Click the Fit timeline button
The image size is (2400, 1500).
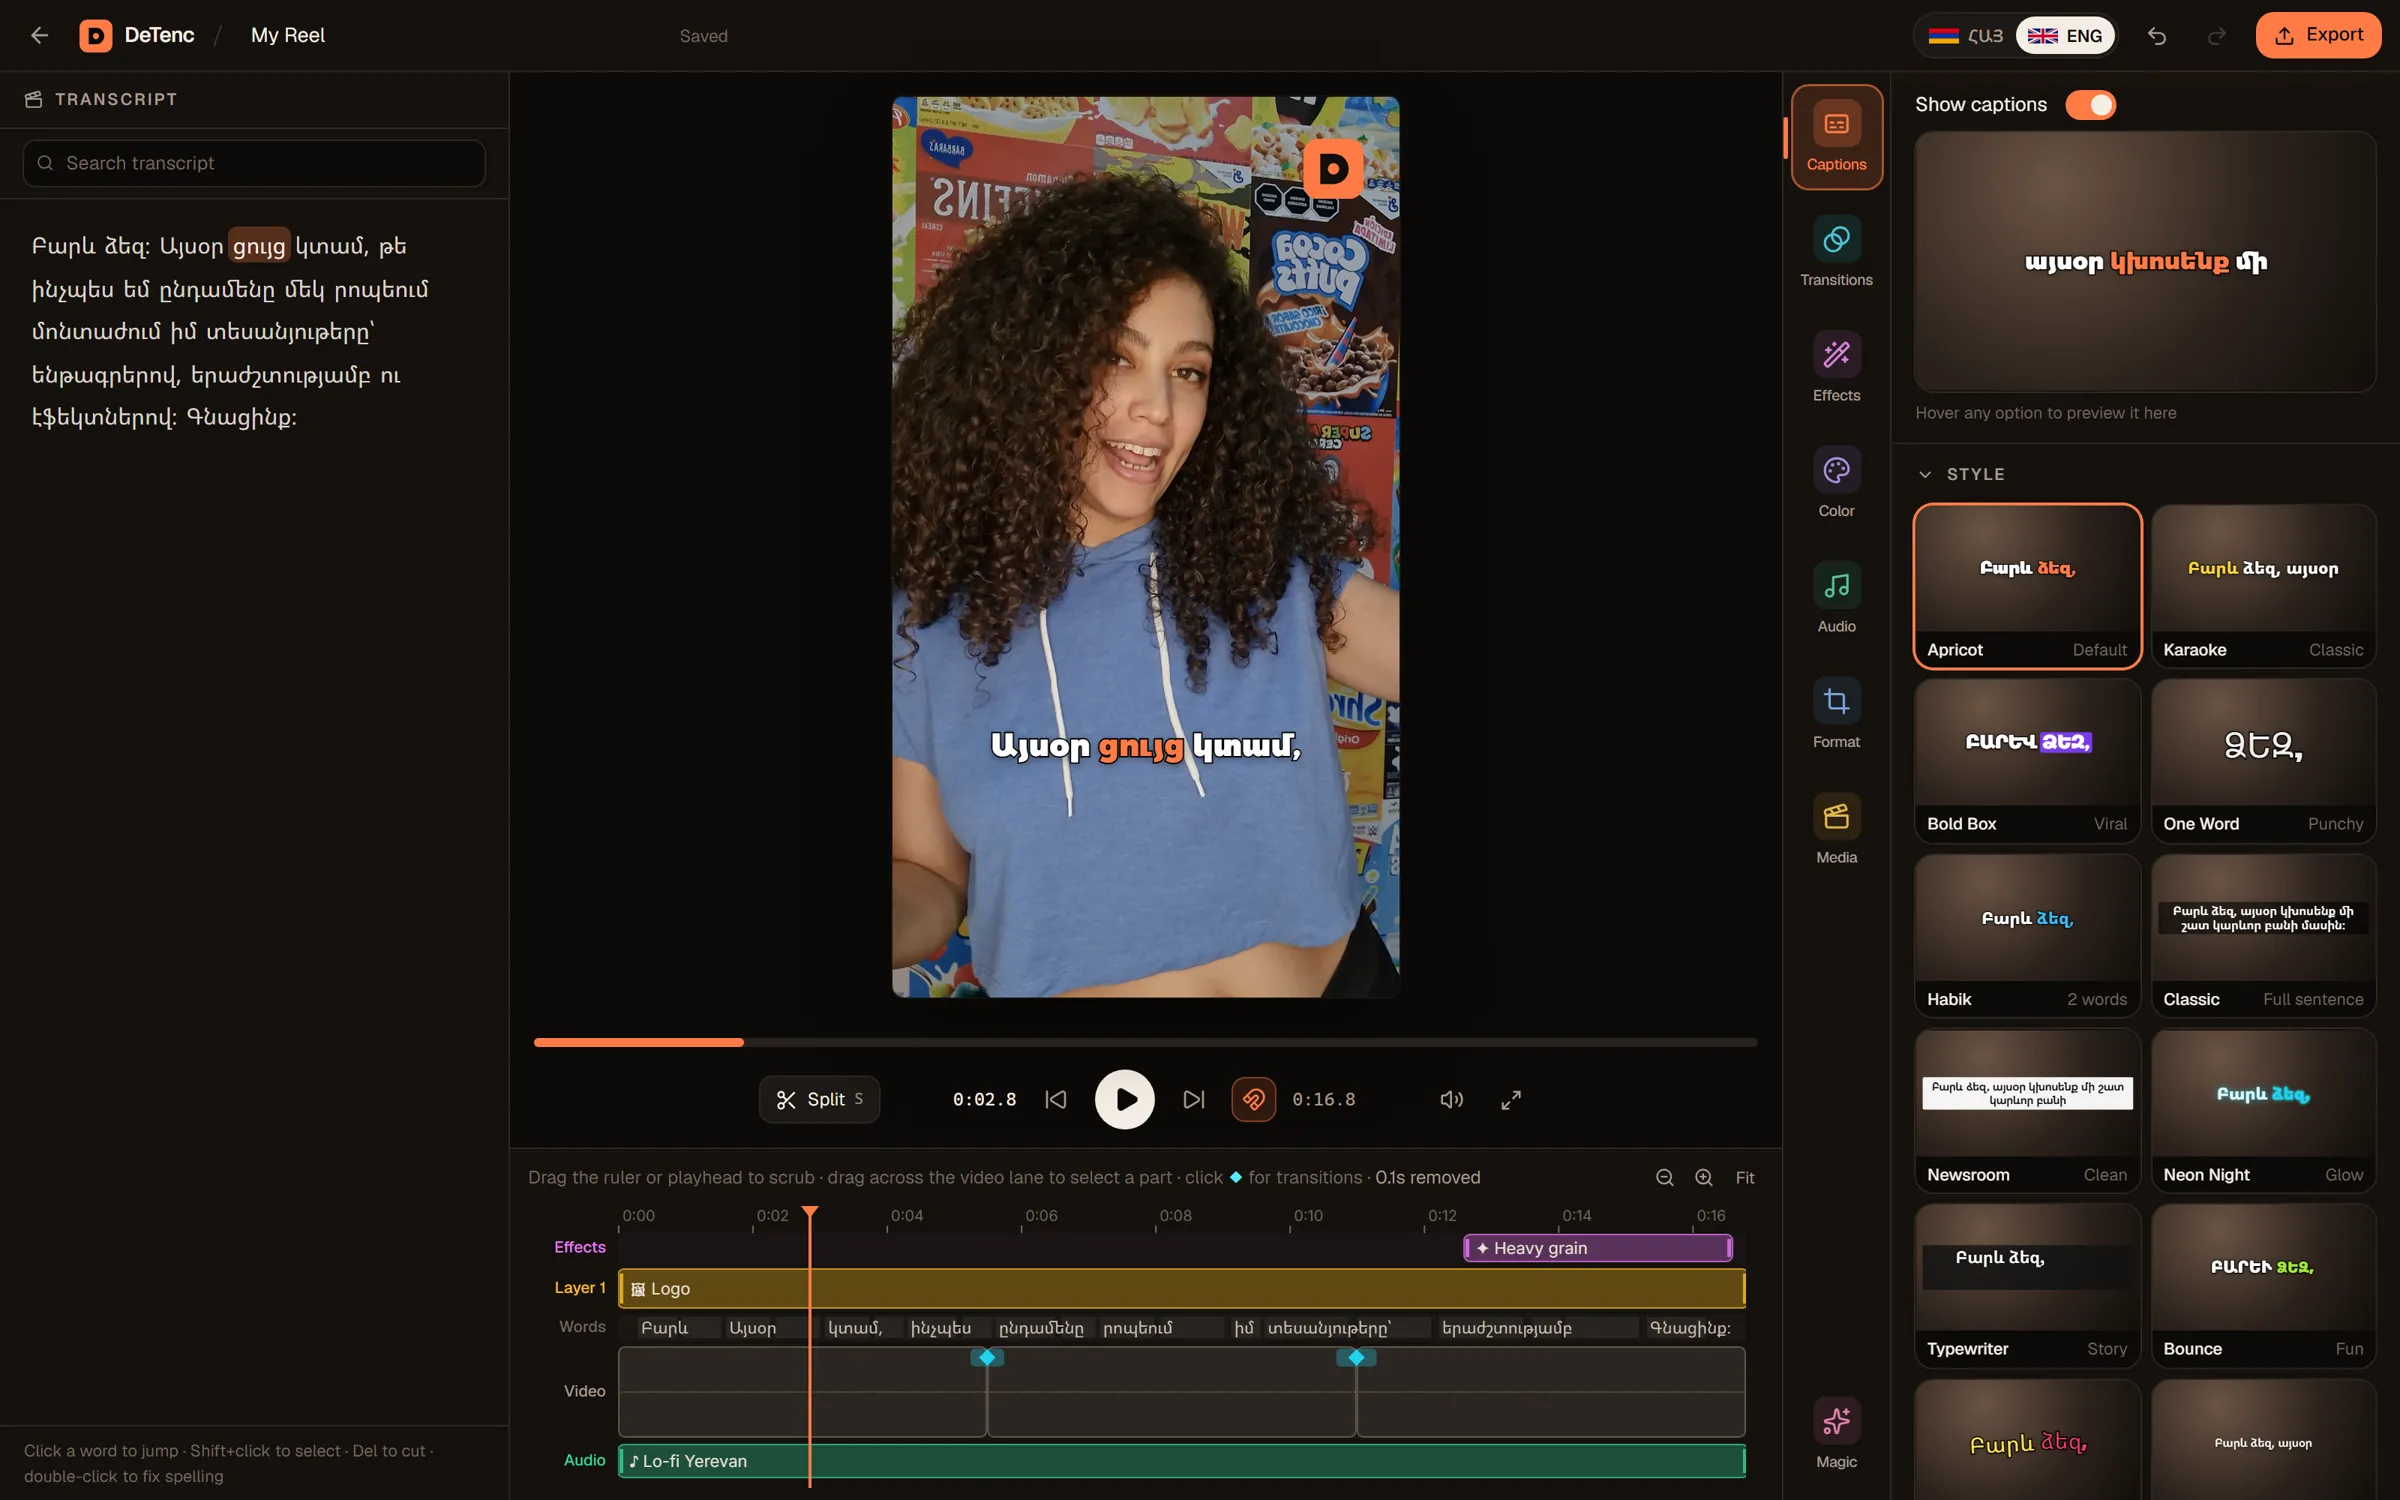click(1745, 1178)
